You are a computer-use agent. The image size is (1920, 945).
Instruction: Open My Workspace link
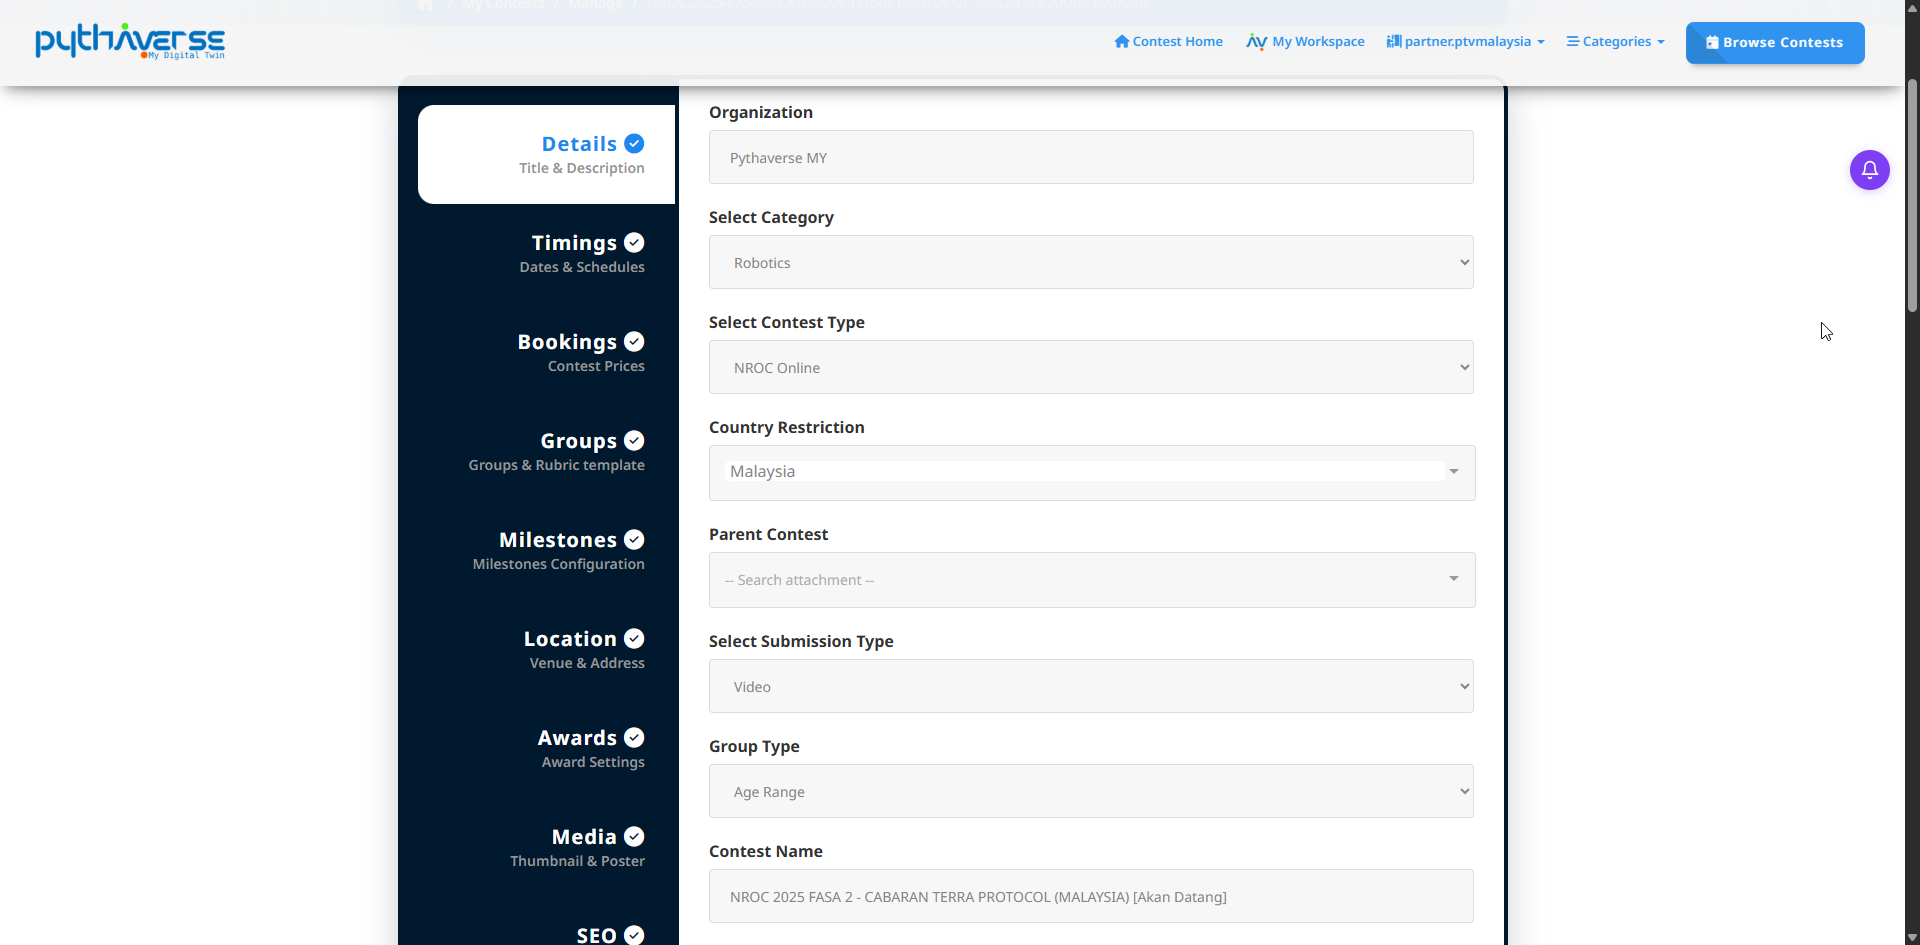click(1305, 41)
